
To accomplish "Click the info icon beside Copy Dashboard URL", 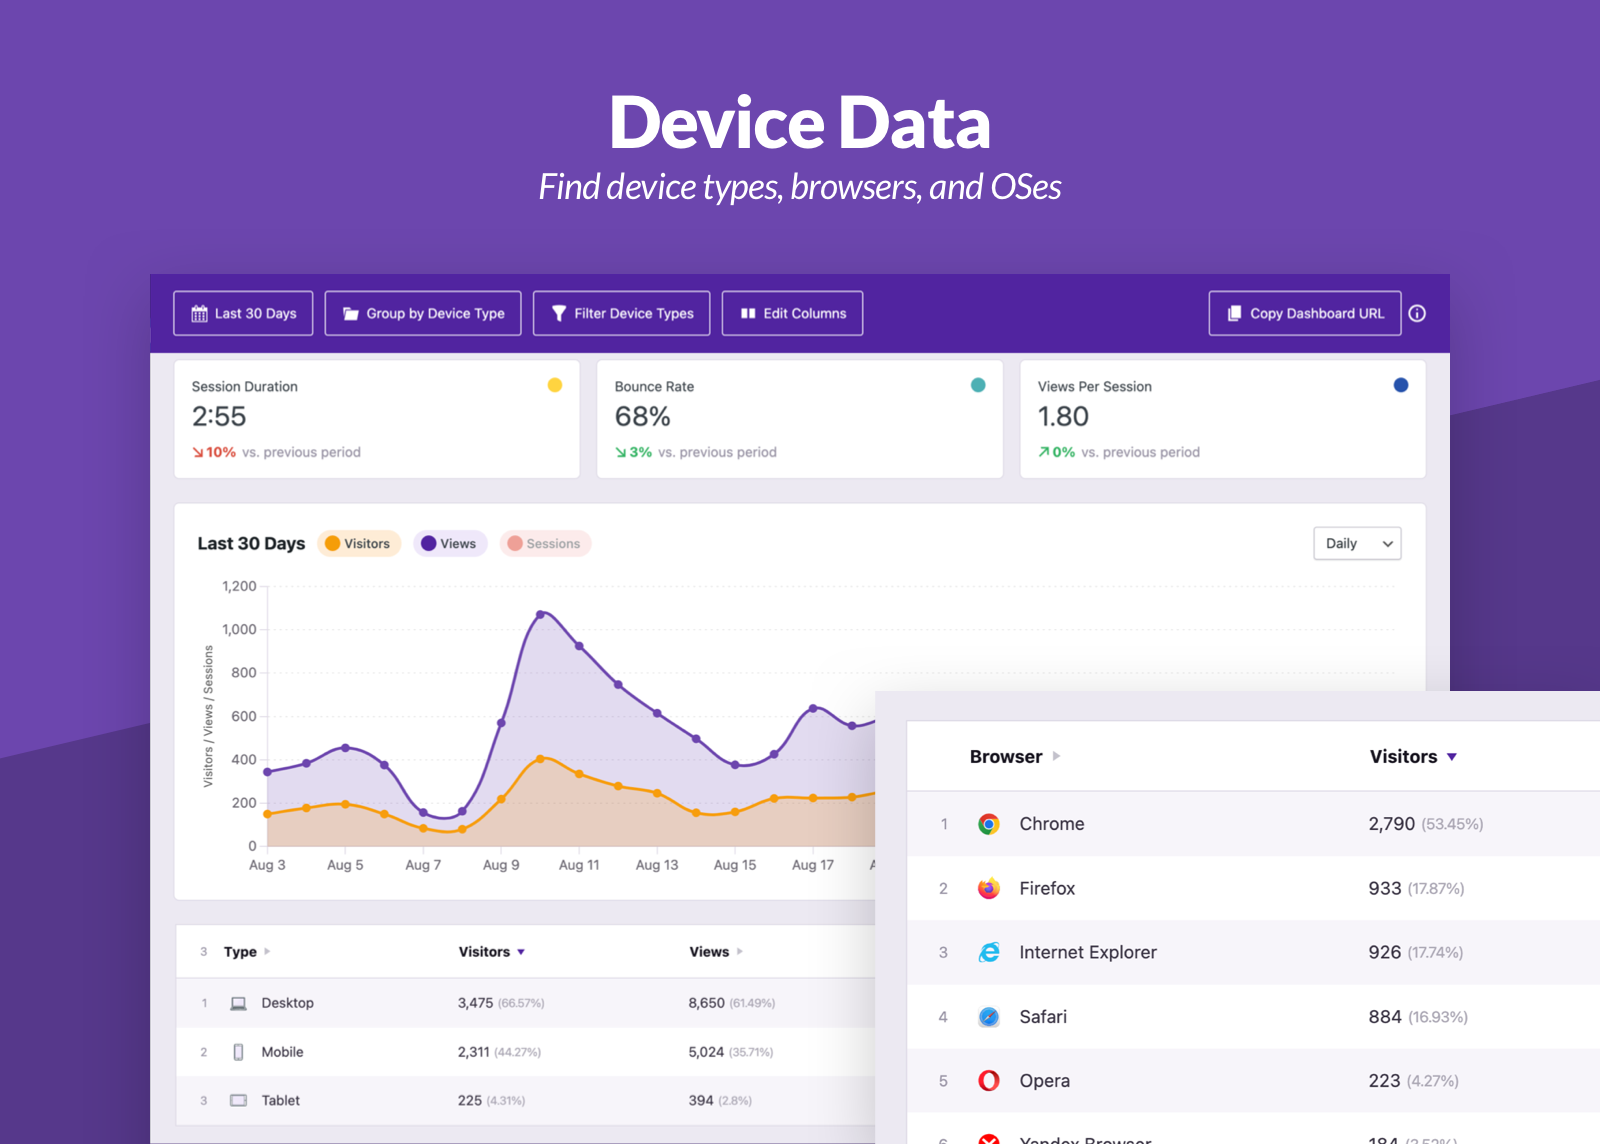I will pos(1417,313).
